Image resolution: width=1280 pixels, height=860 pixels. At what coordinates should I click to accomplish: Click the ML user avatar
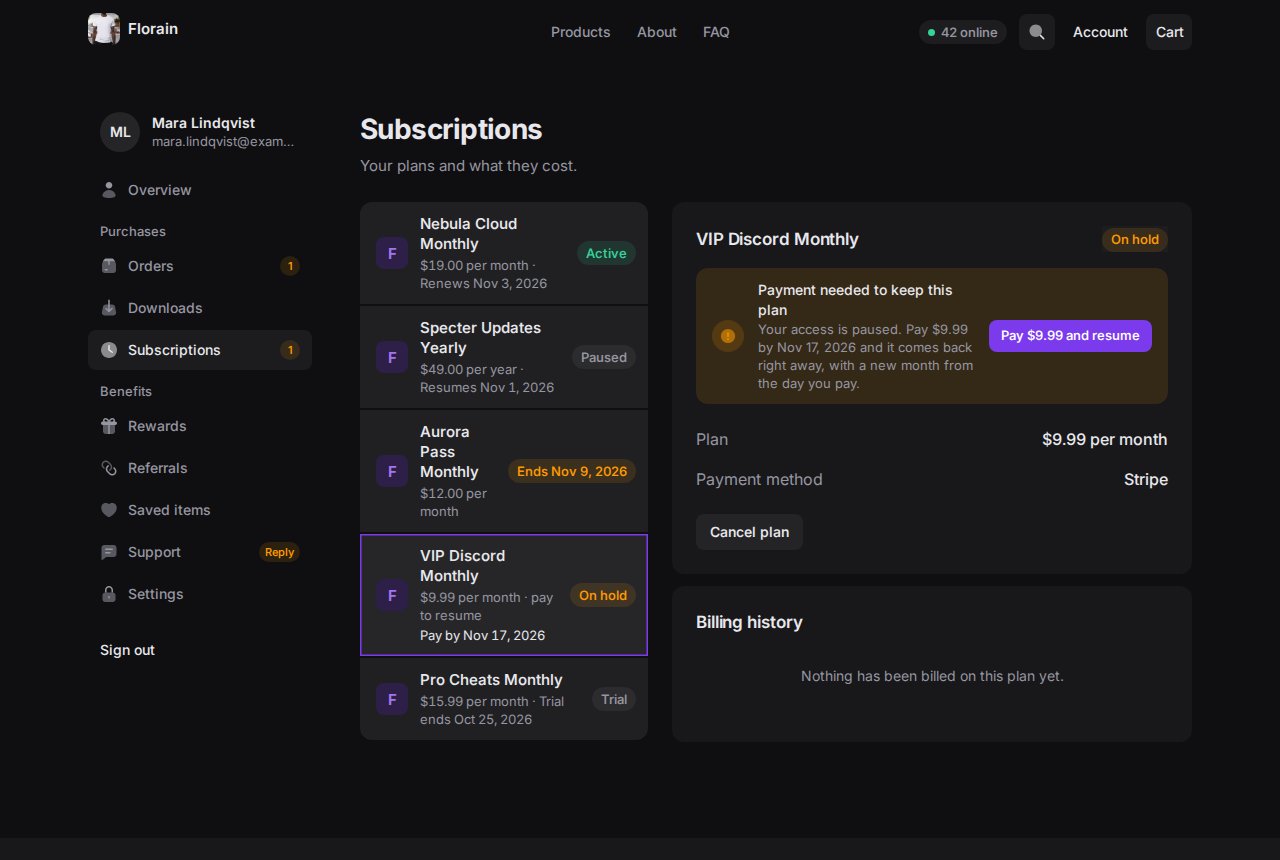click(x=120, y=132)
